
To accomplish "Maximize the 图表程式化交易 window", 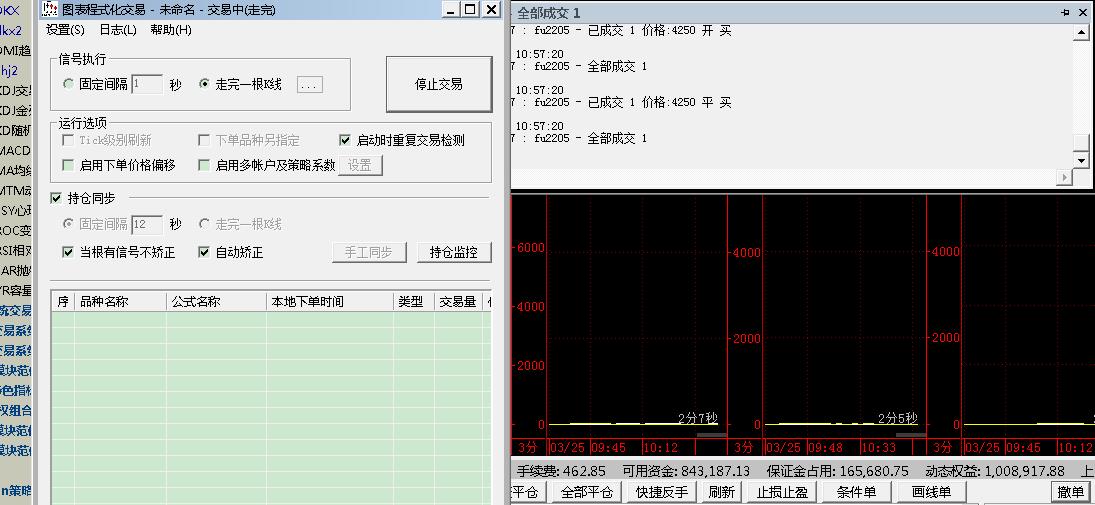I will pos(471,9).
